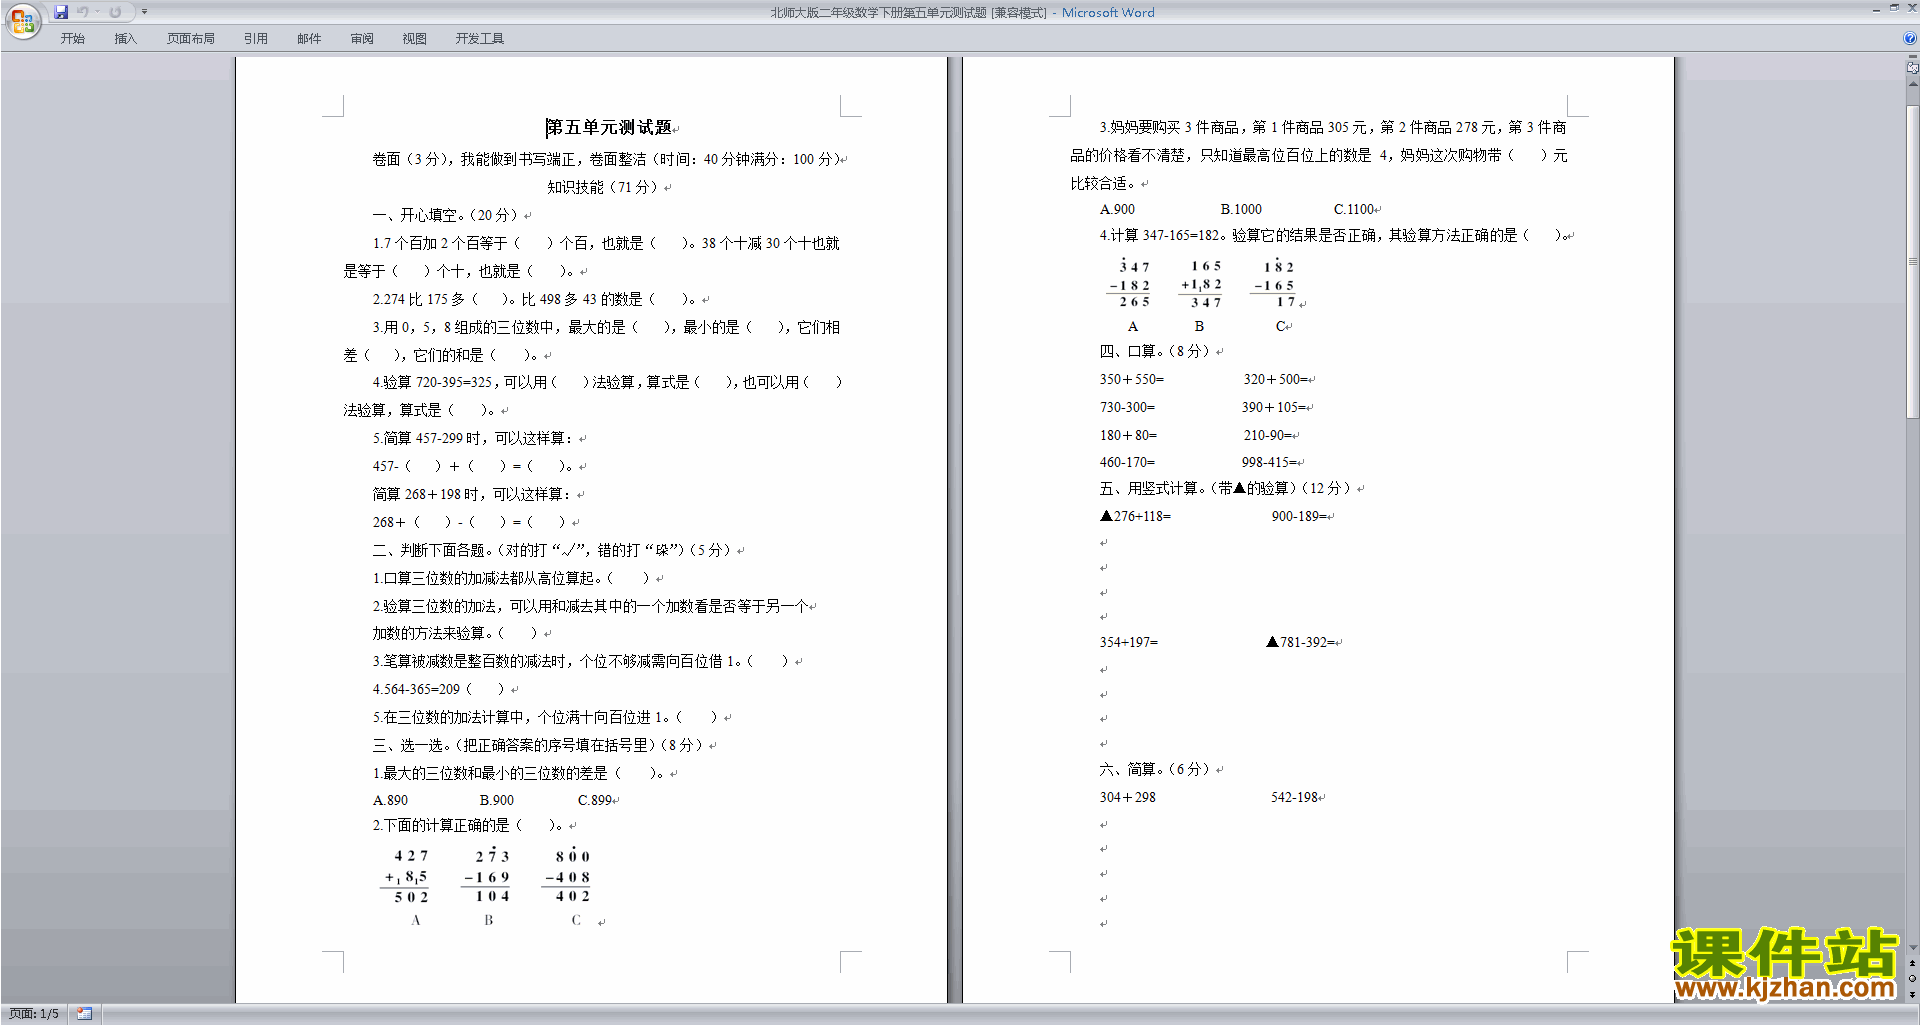Click answer option C.899
This screenshot has height=1025, width=1920.
click(596, 800)
